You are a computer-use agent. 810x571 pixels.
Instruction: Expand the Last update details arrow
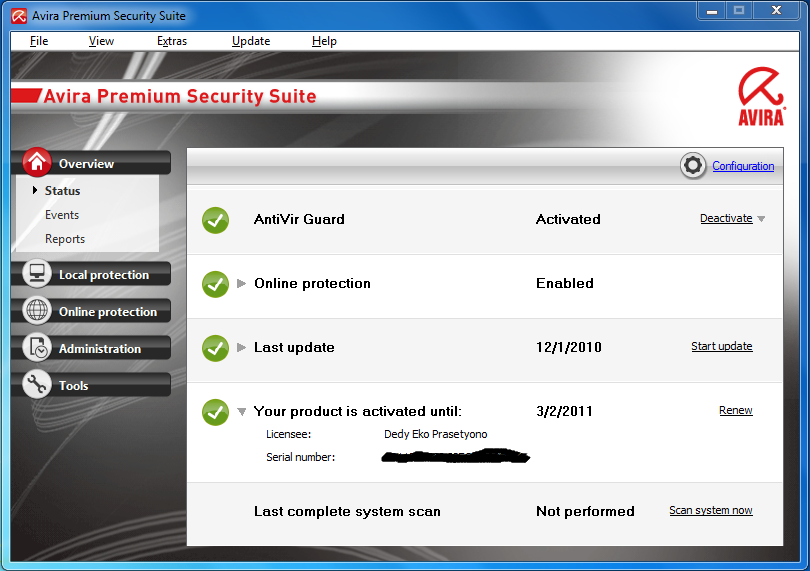(241, 347)
